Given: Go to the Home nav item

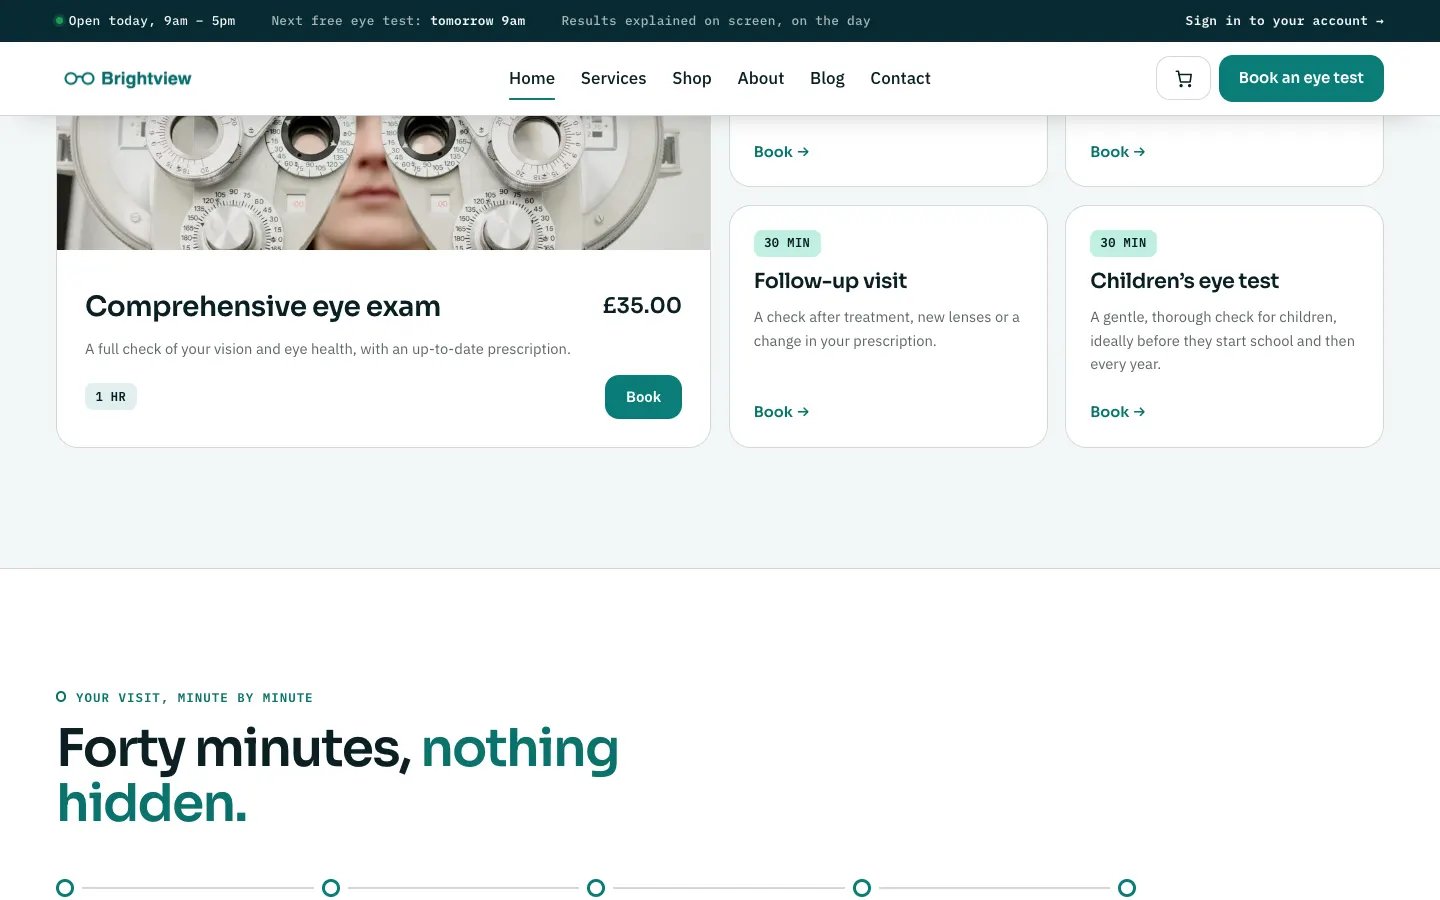Looking at the screenshot, I should pyautogui.click(x=532, y=78).
